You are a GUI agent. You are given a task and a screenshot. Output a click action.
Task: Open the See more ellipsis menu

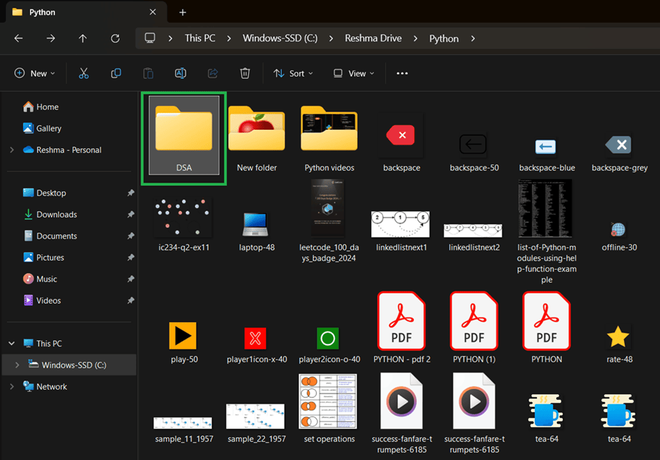(x=402, y=73)
